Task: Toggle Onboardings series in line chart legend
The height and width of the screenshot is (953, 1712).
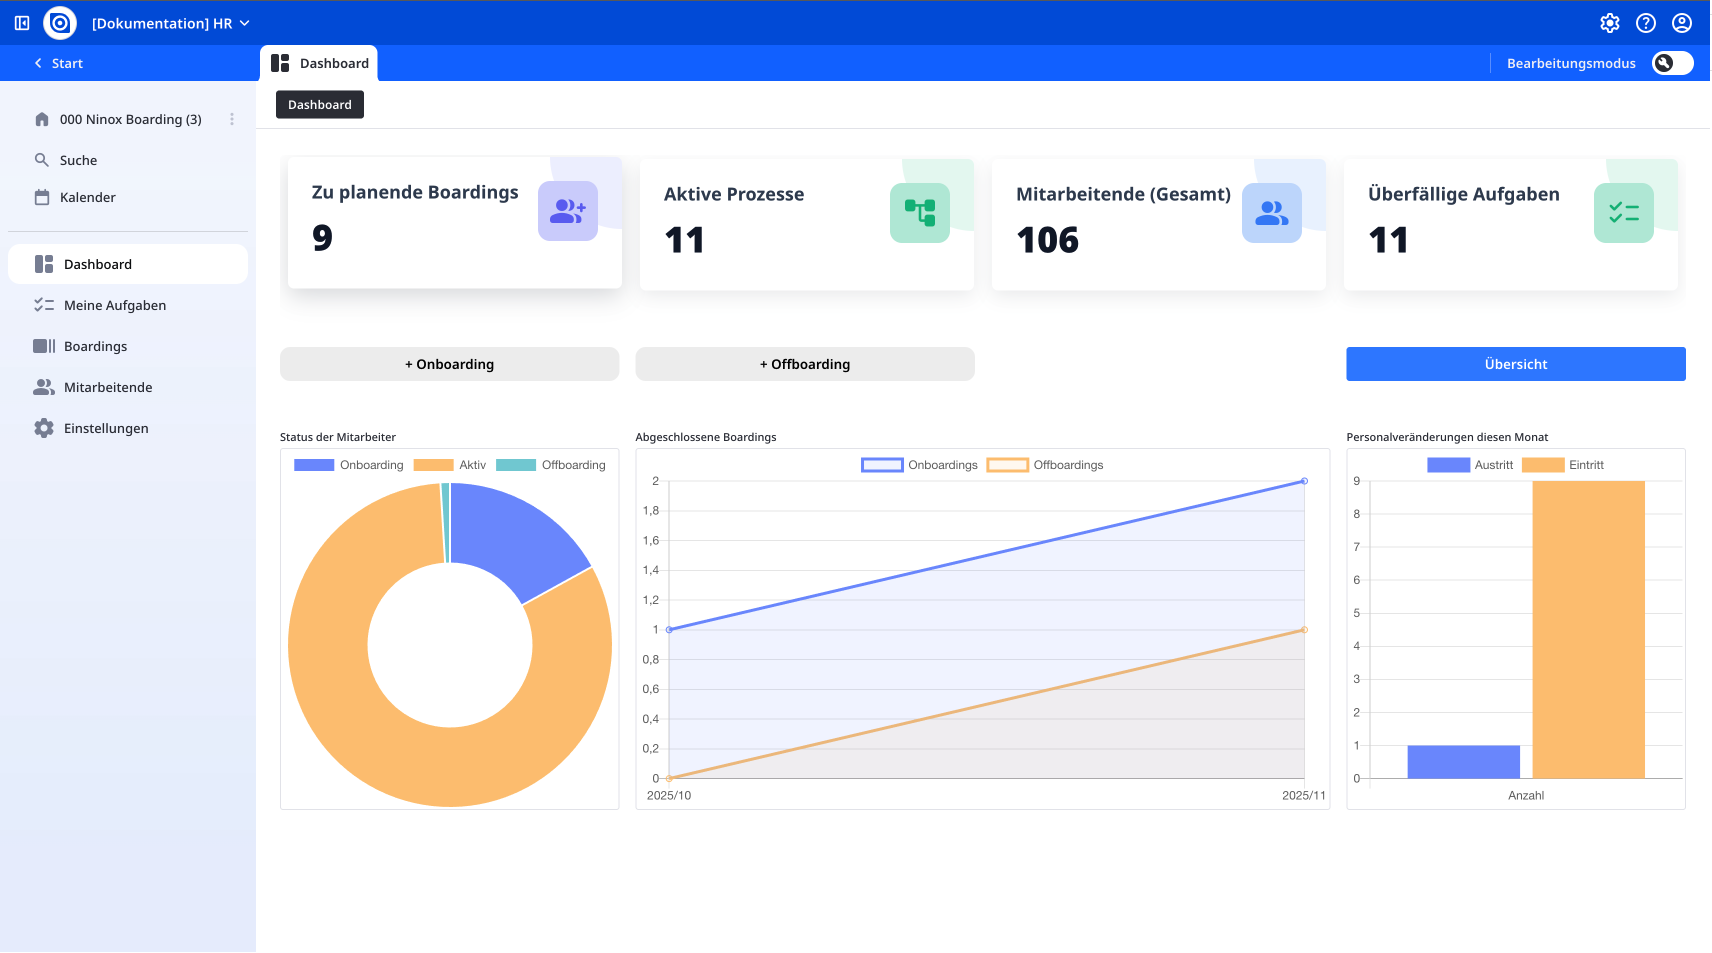Action: click(882, 465)
